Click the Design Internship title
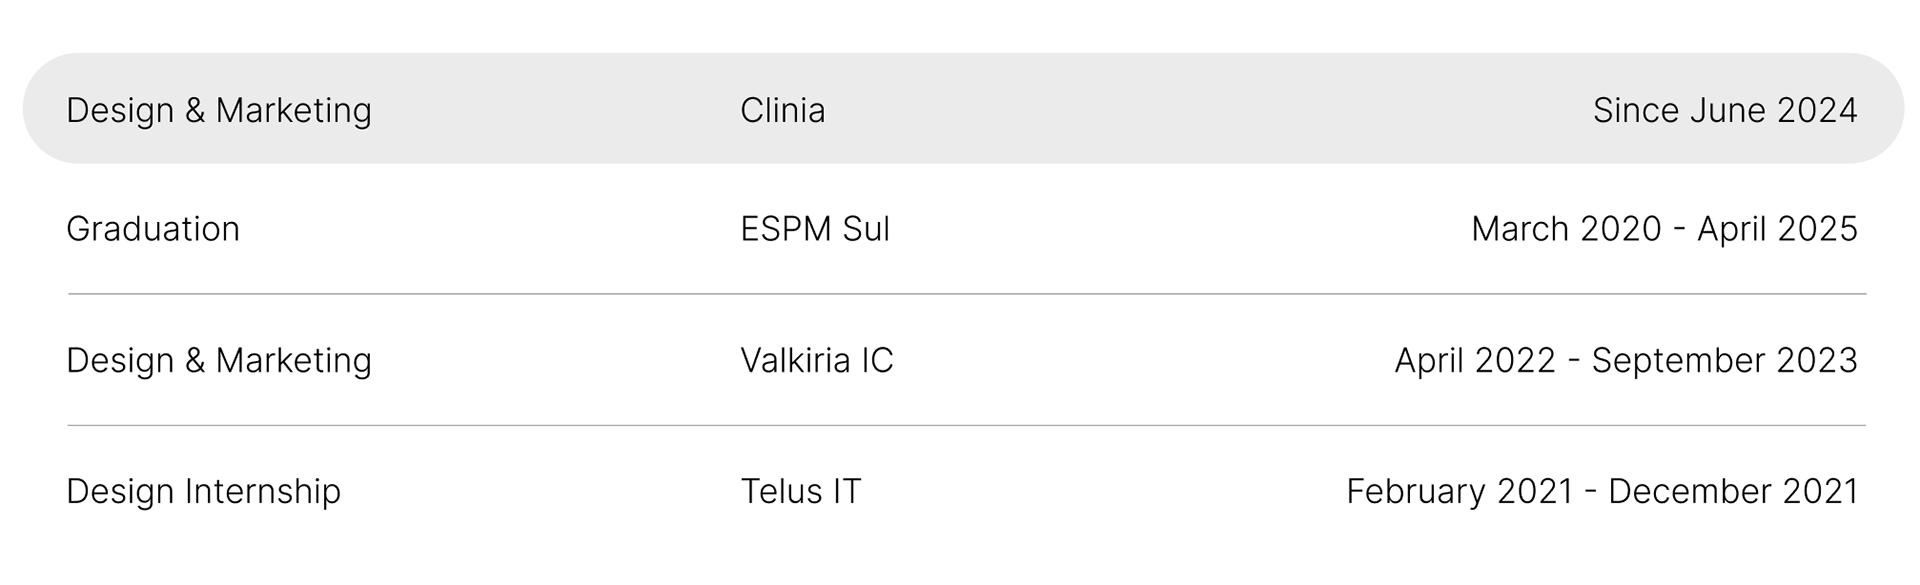Screen dimensions: 1920x585 point(203,491)
